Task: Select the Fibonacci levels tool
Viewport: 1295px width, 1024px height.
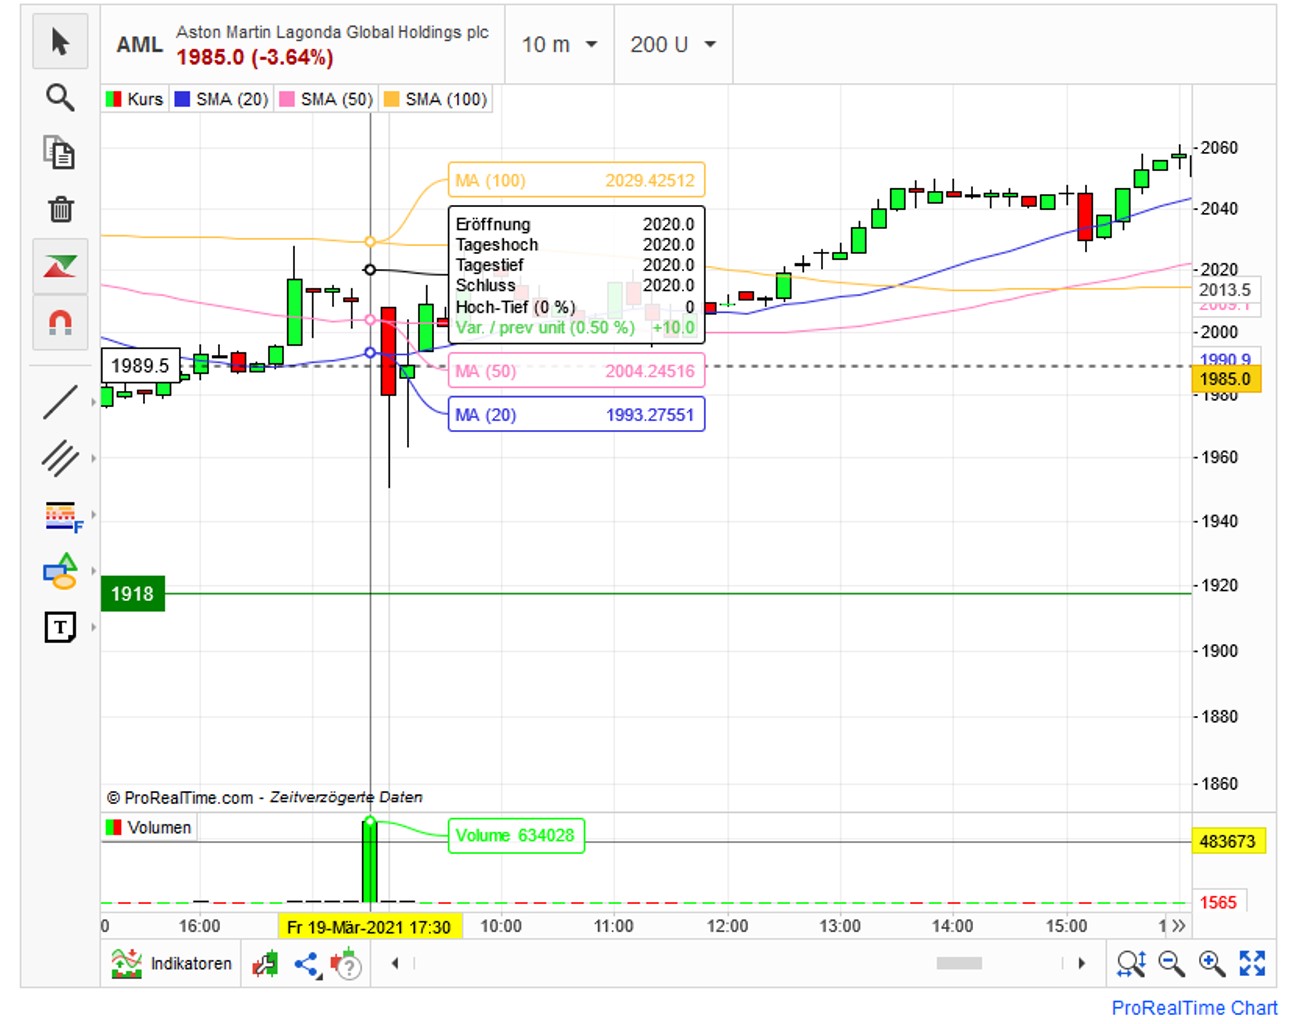Action: [63, 516]
